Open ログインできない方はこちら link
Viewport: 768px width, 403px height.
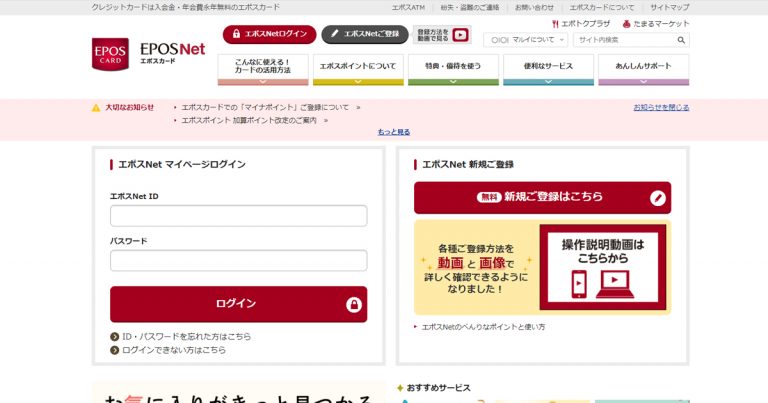(174, 350)
